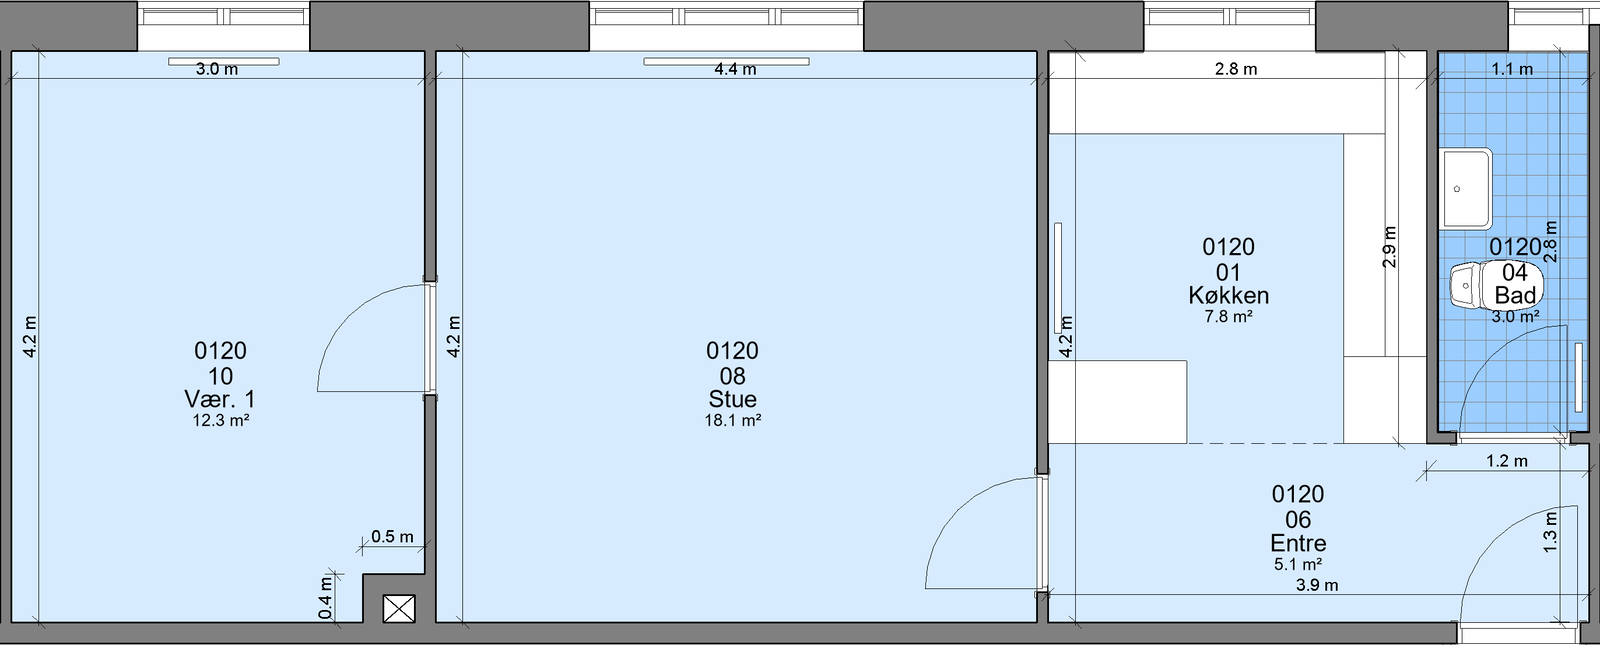Select the radiator under Vær. 1 window
Screen dimensions: 1600x645
click(224, 62)
